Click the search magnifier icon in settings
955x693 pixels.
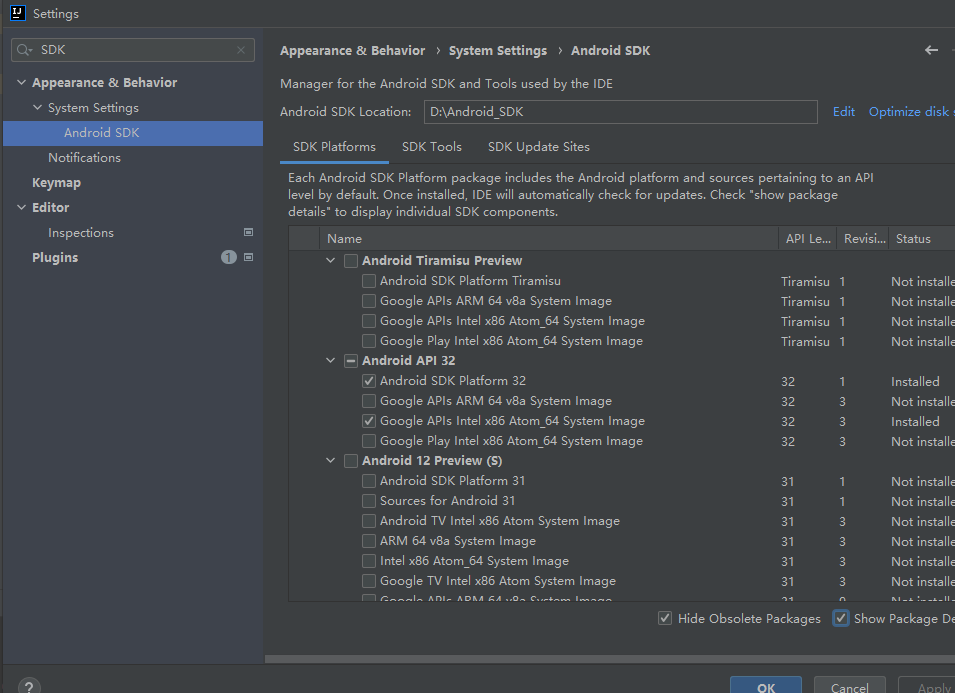click(x=24, y=50)
